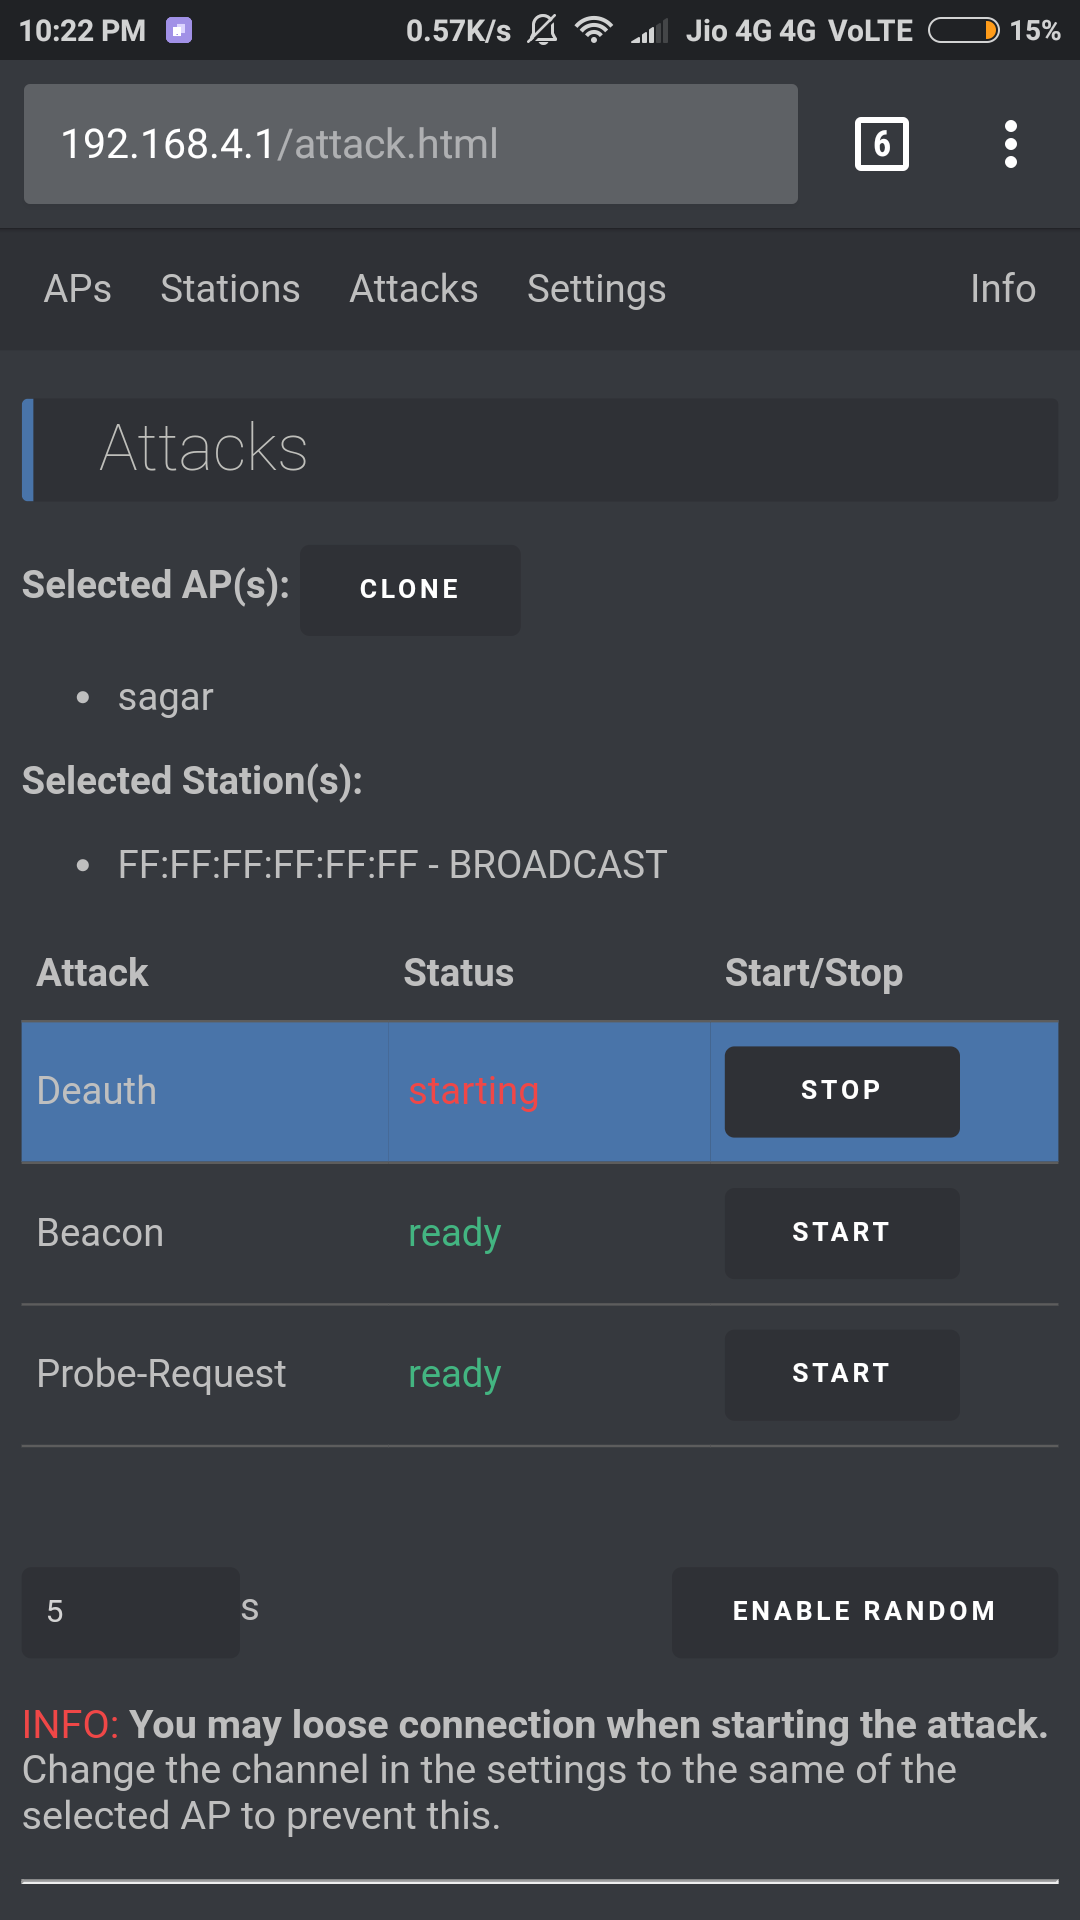Switch to the Stations tab
The image size is (1080, 1920).
coord(230,289)
